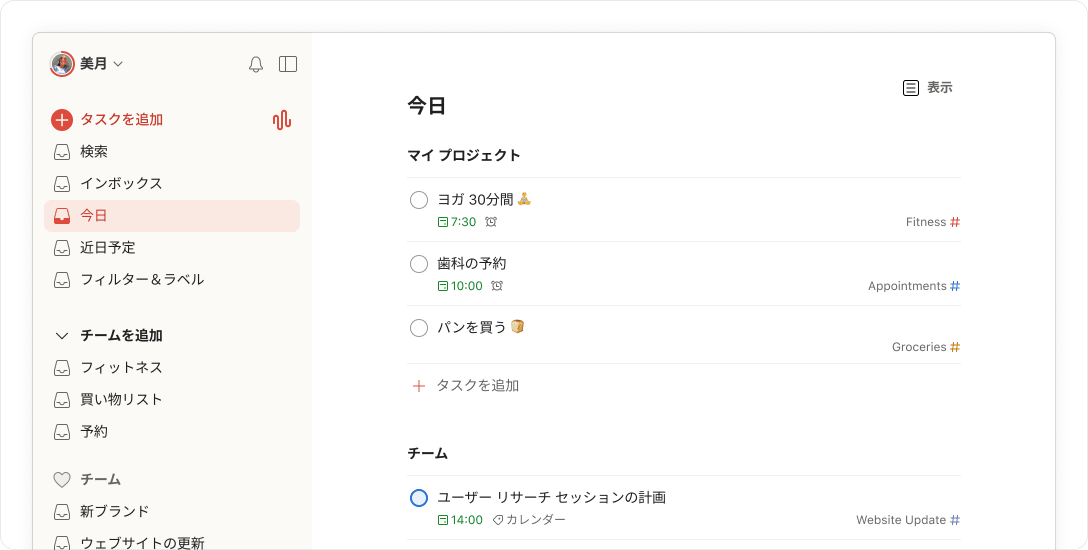Open 近日予定 view in the sidebar
Viewport: 1088px width, 550px height.
tap(108, 248)
